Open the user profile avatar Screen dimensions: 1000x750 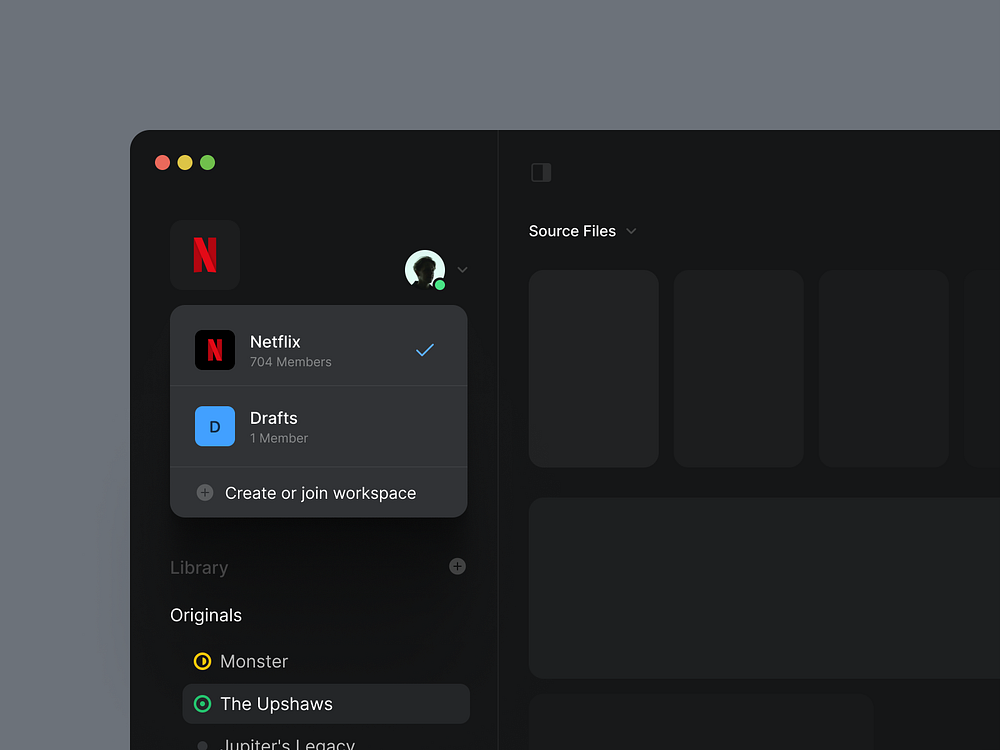point(425,269)
